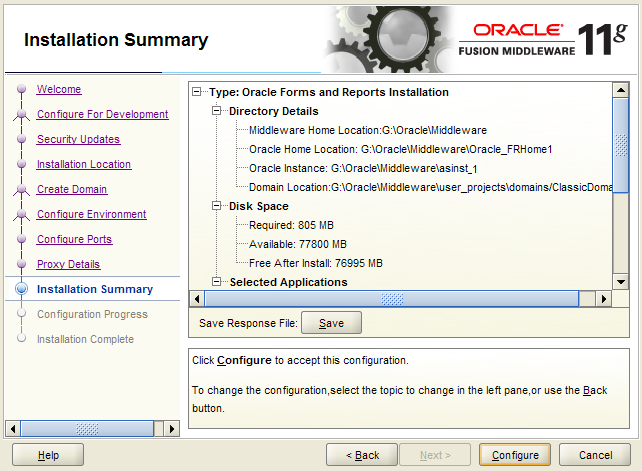Screen dimensions: 642x471
Task: Click the summary tree's horizontal scroll-right arrow
Action: (603, 298)
